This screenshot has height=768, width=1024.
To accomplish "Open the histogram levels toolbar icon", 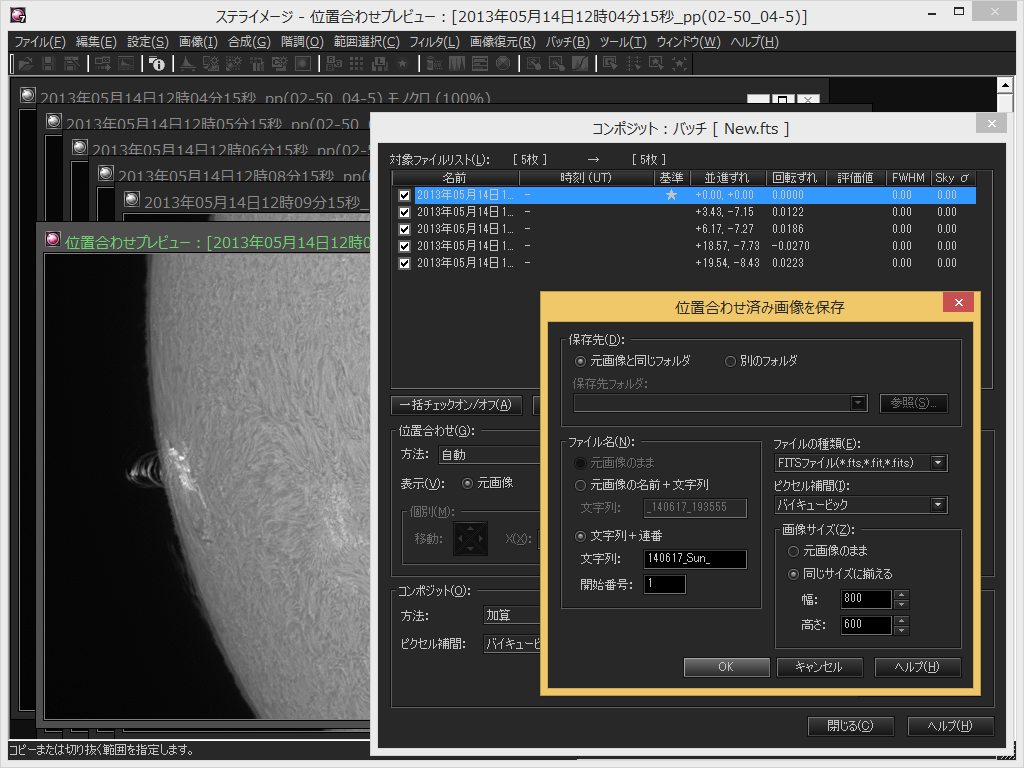I will 188,63.
